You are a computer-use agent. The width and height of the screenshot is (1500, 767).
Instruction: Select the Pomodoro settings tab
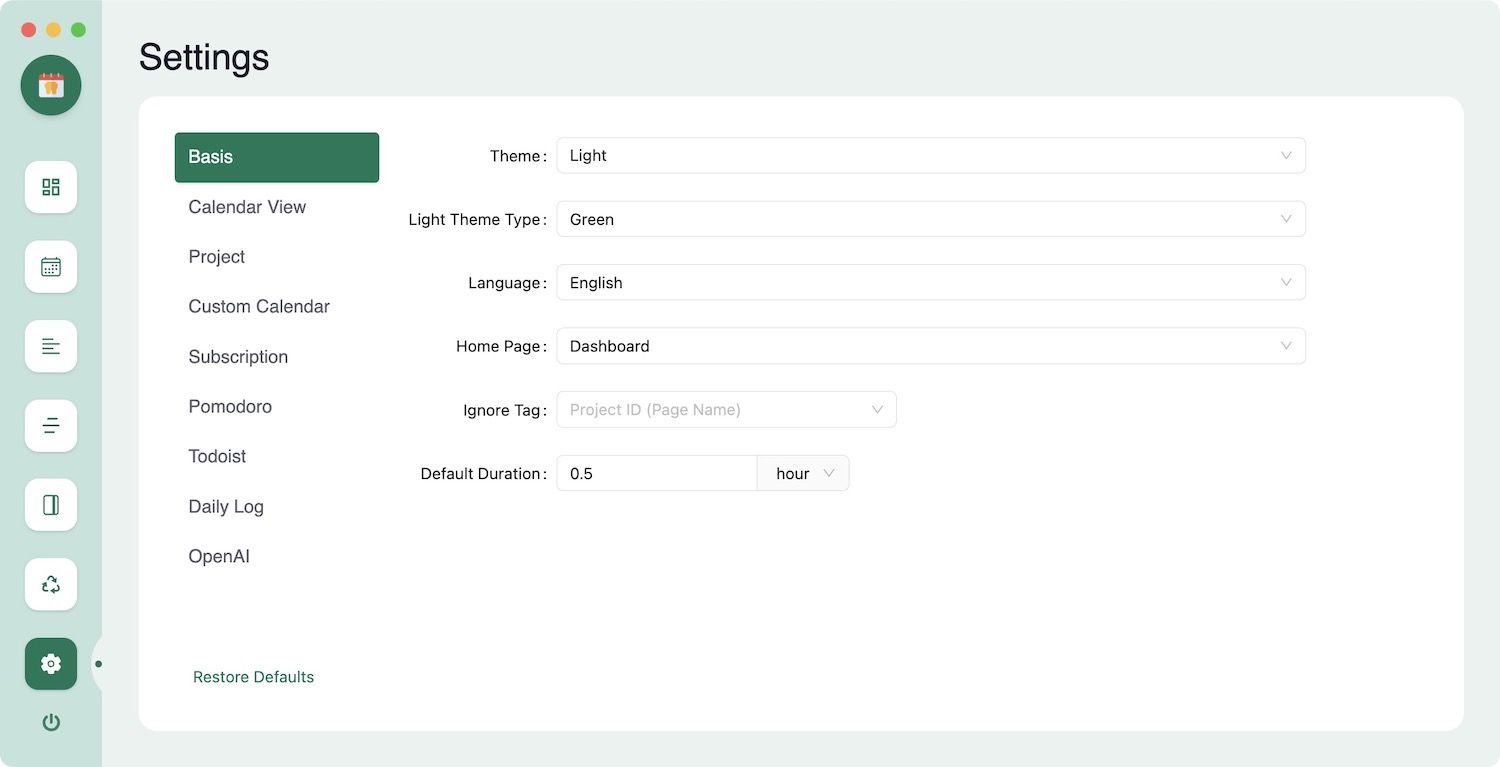230,407
